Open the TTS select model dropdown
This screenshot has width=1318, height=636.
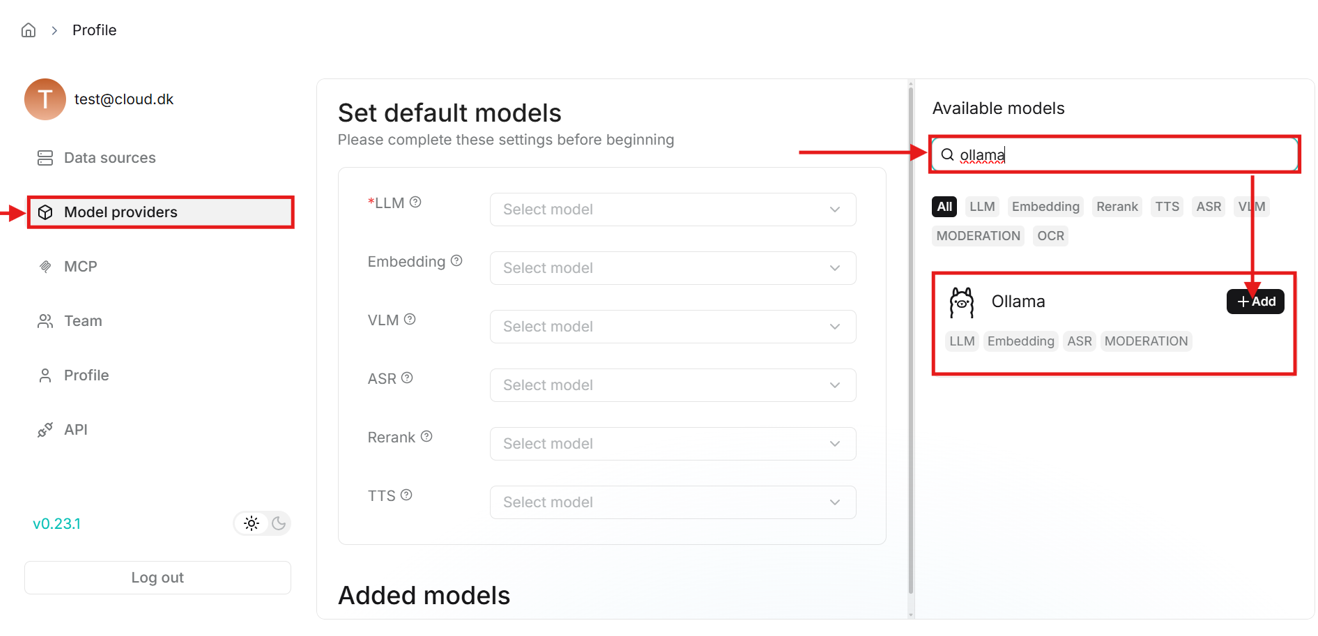tap(672, 502)
